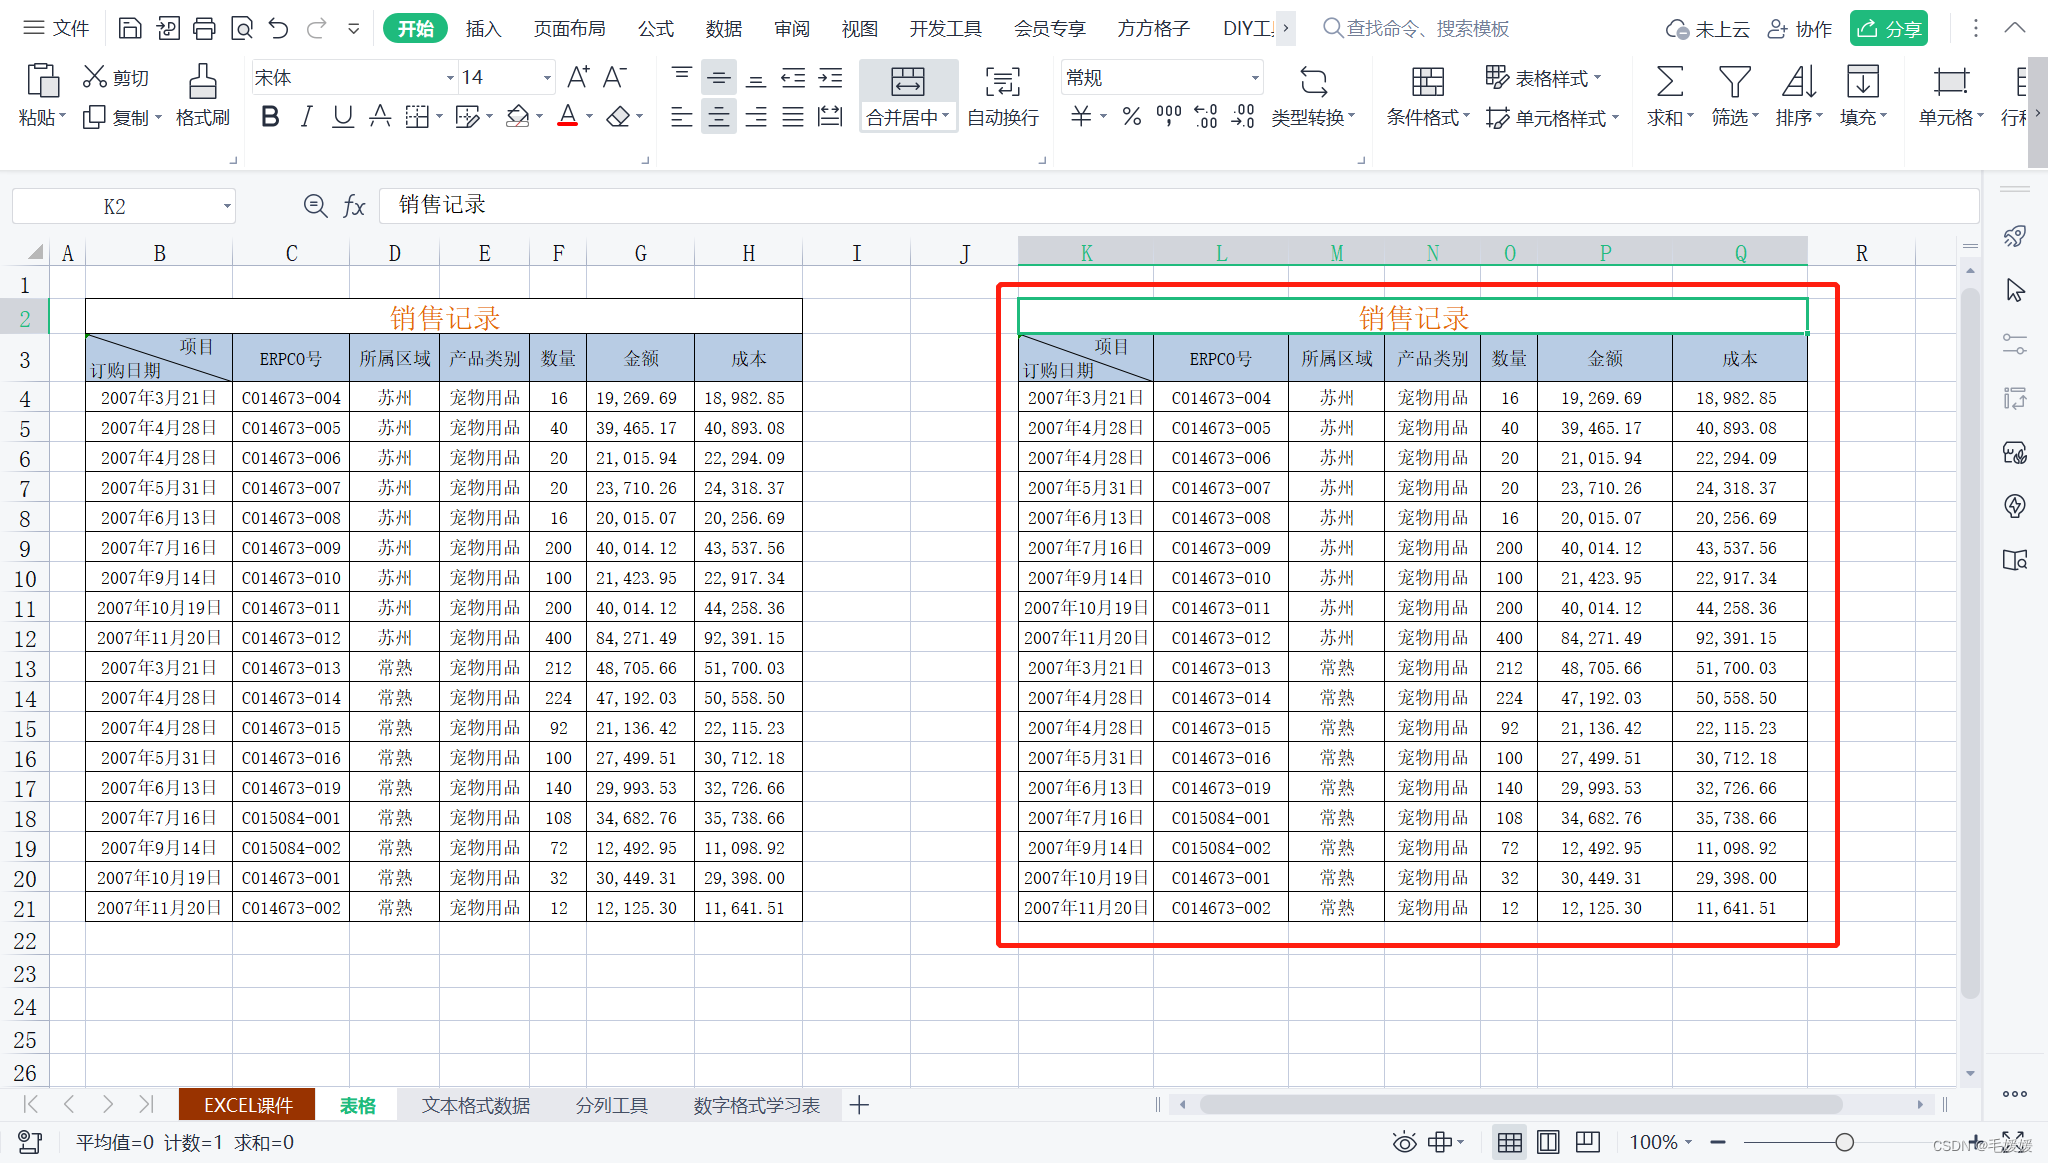The image size is (2048, 1163).
Task: Click the Merge and Center (合并居中) icon
Action: pos(907,82)
